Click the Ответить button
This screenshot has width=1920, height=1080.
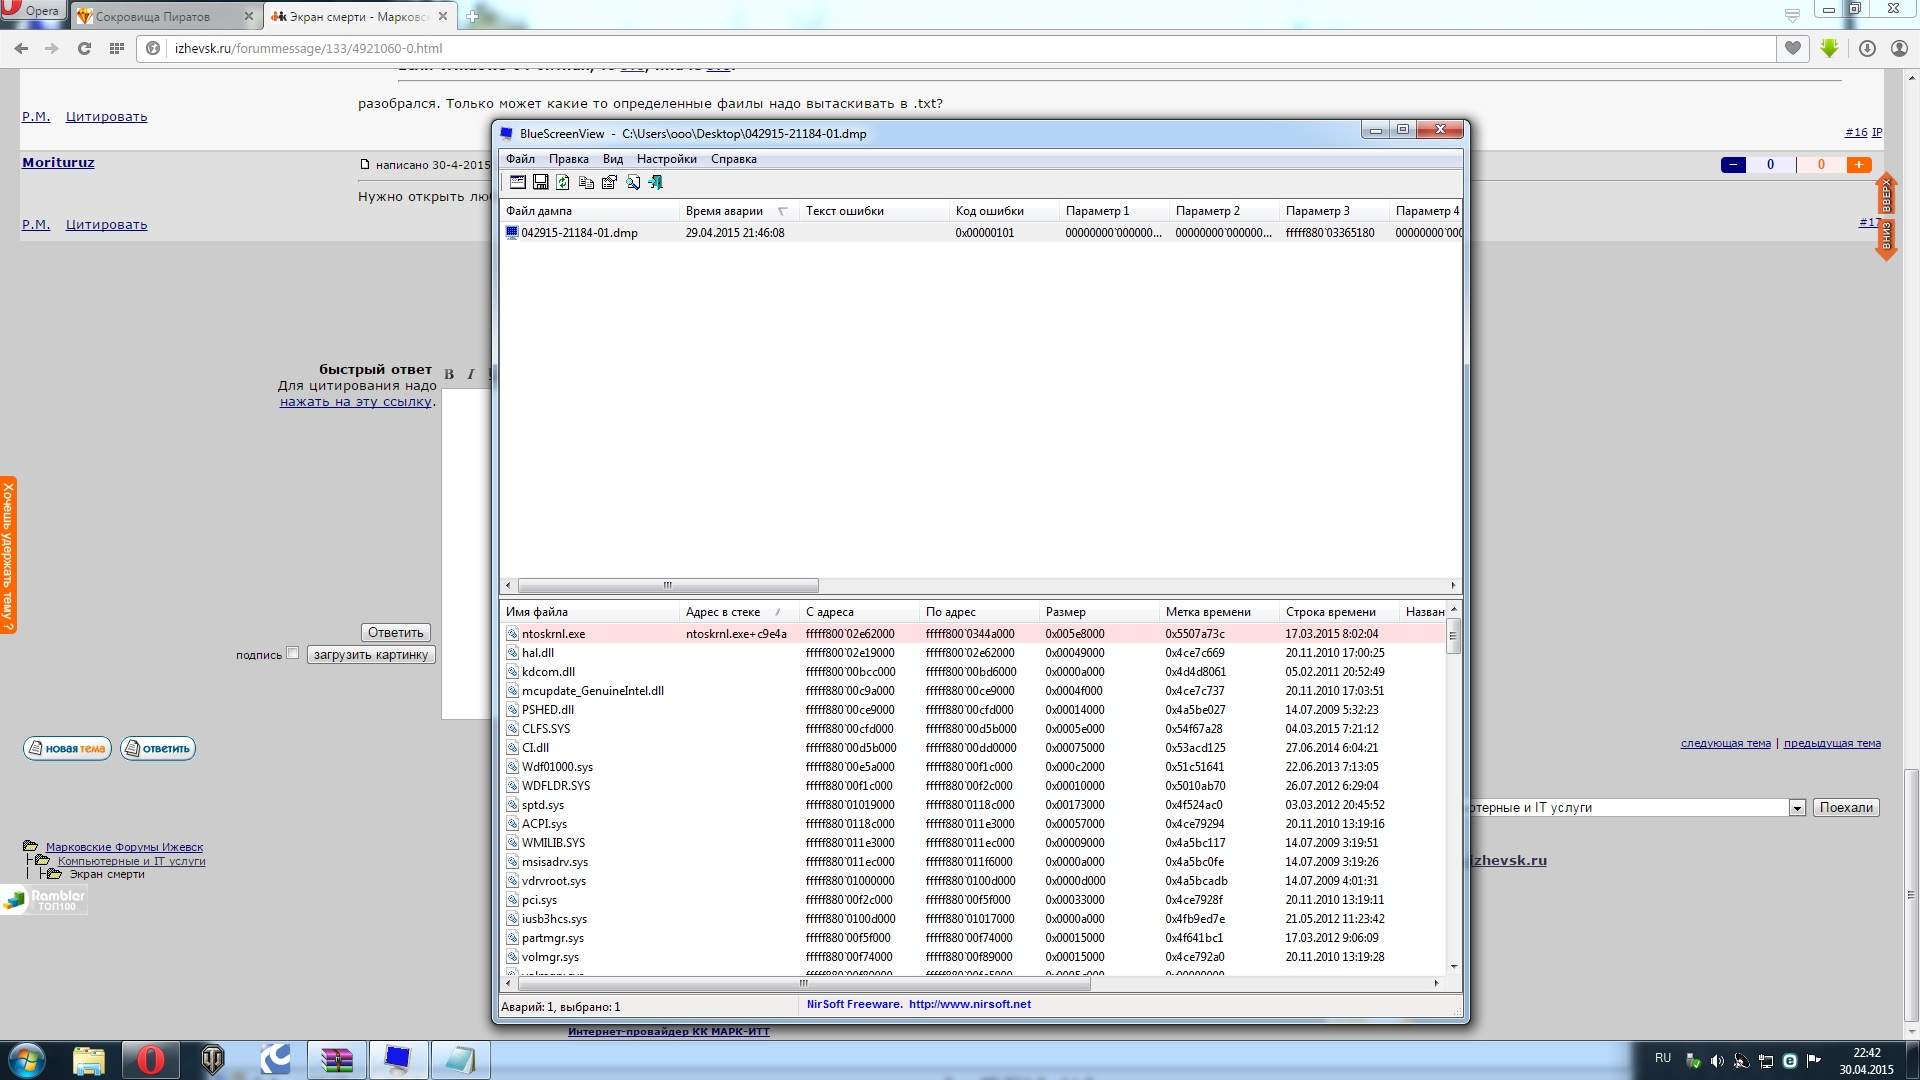pyautogui.click(x=395, y=632)
